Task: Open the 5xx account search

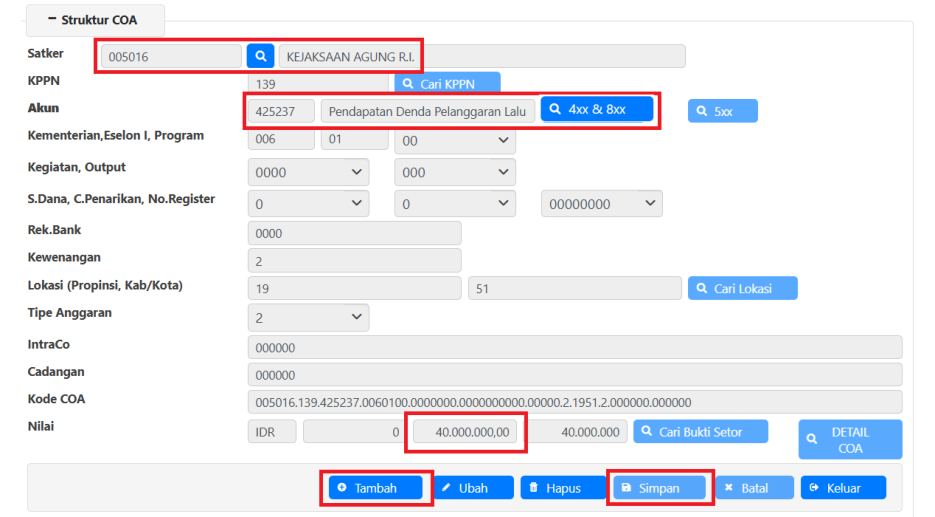Action: click(x=722, y=111)
